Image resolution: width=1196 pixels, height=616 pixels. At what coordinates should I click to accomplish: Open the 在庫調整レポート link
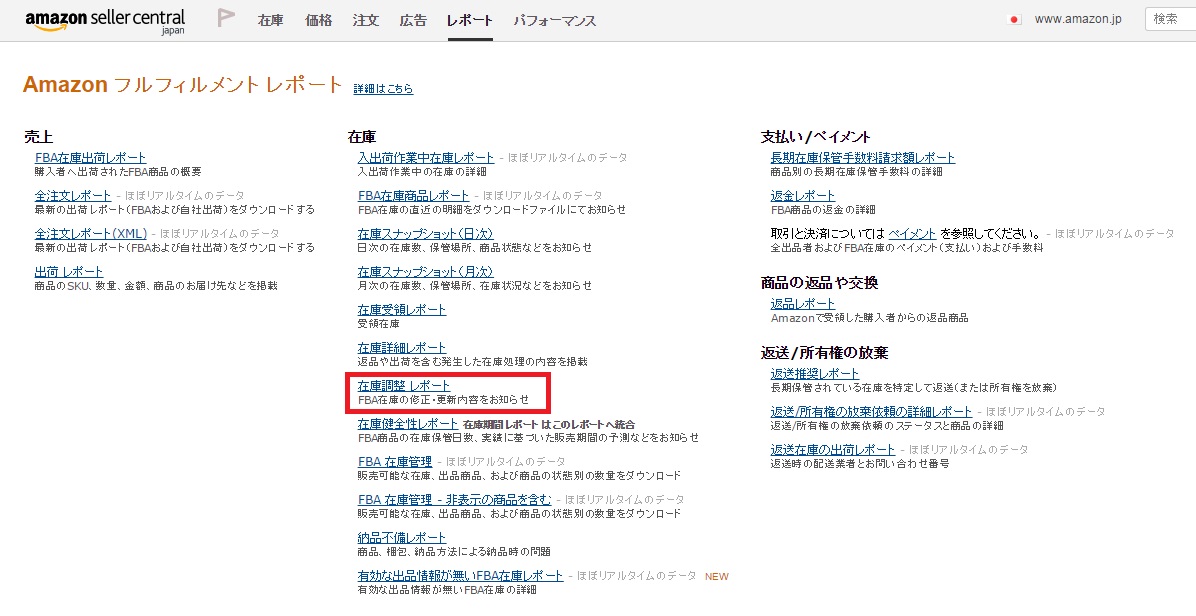(x=404, y=387)
